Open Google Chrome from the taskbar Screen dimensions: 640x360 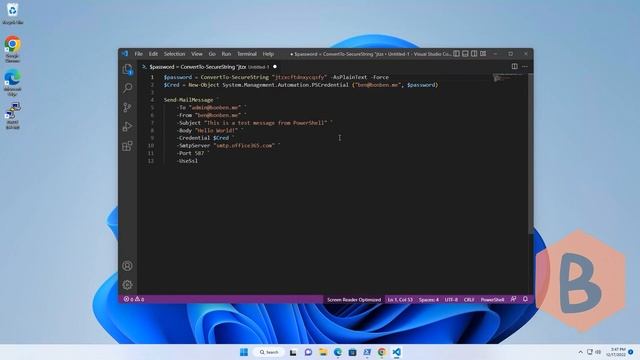pyautogui.click(x=382, y=352)
